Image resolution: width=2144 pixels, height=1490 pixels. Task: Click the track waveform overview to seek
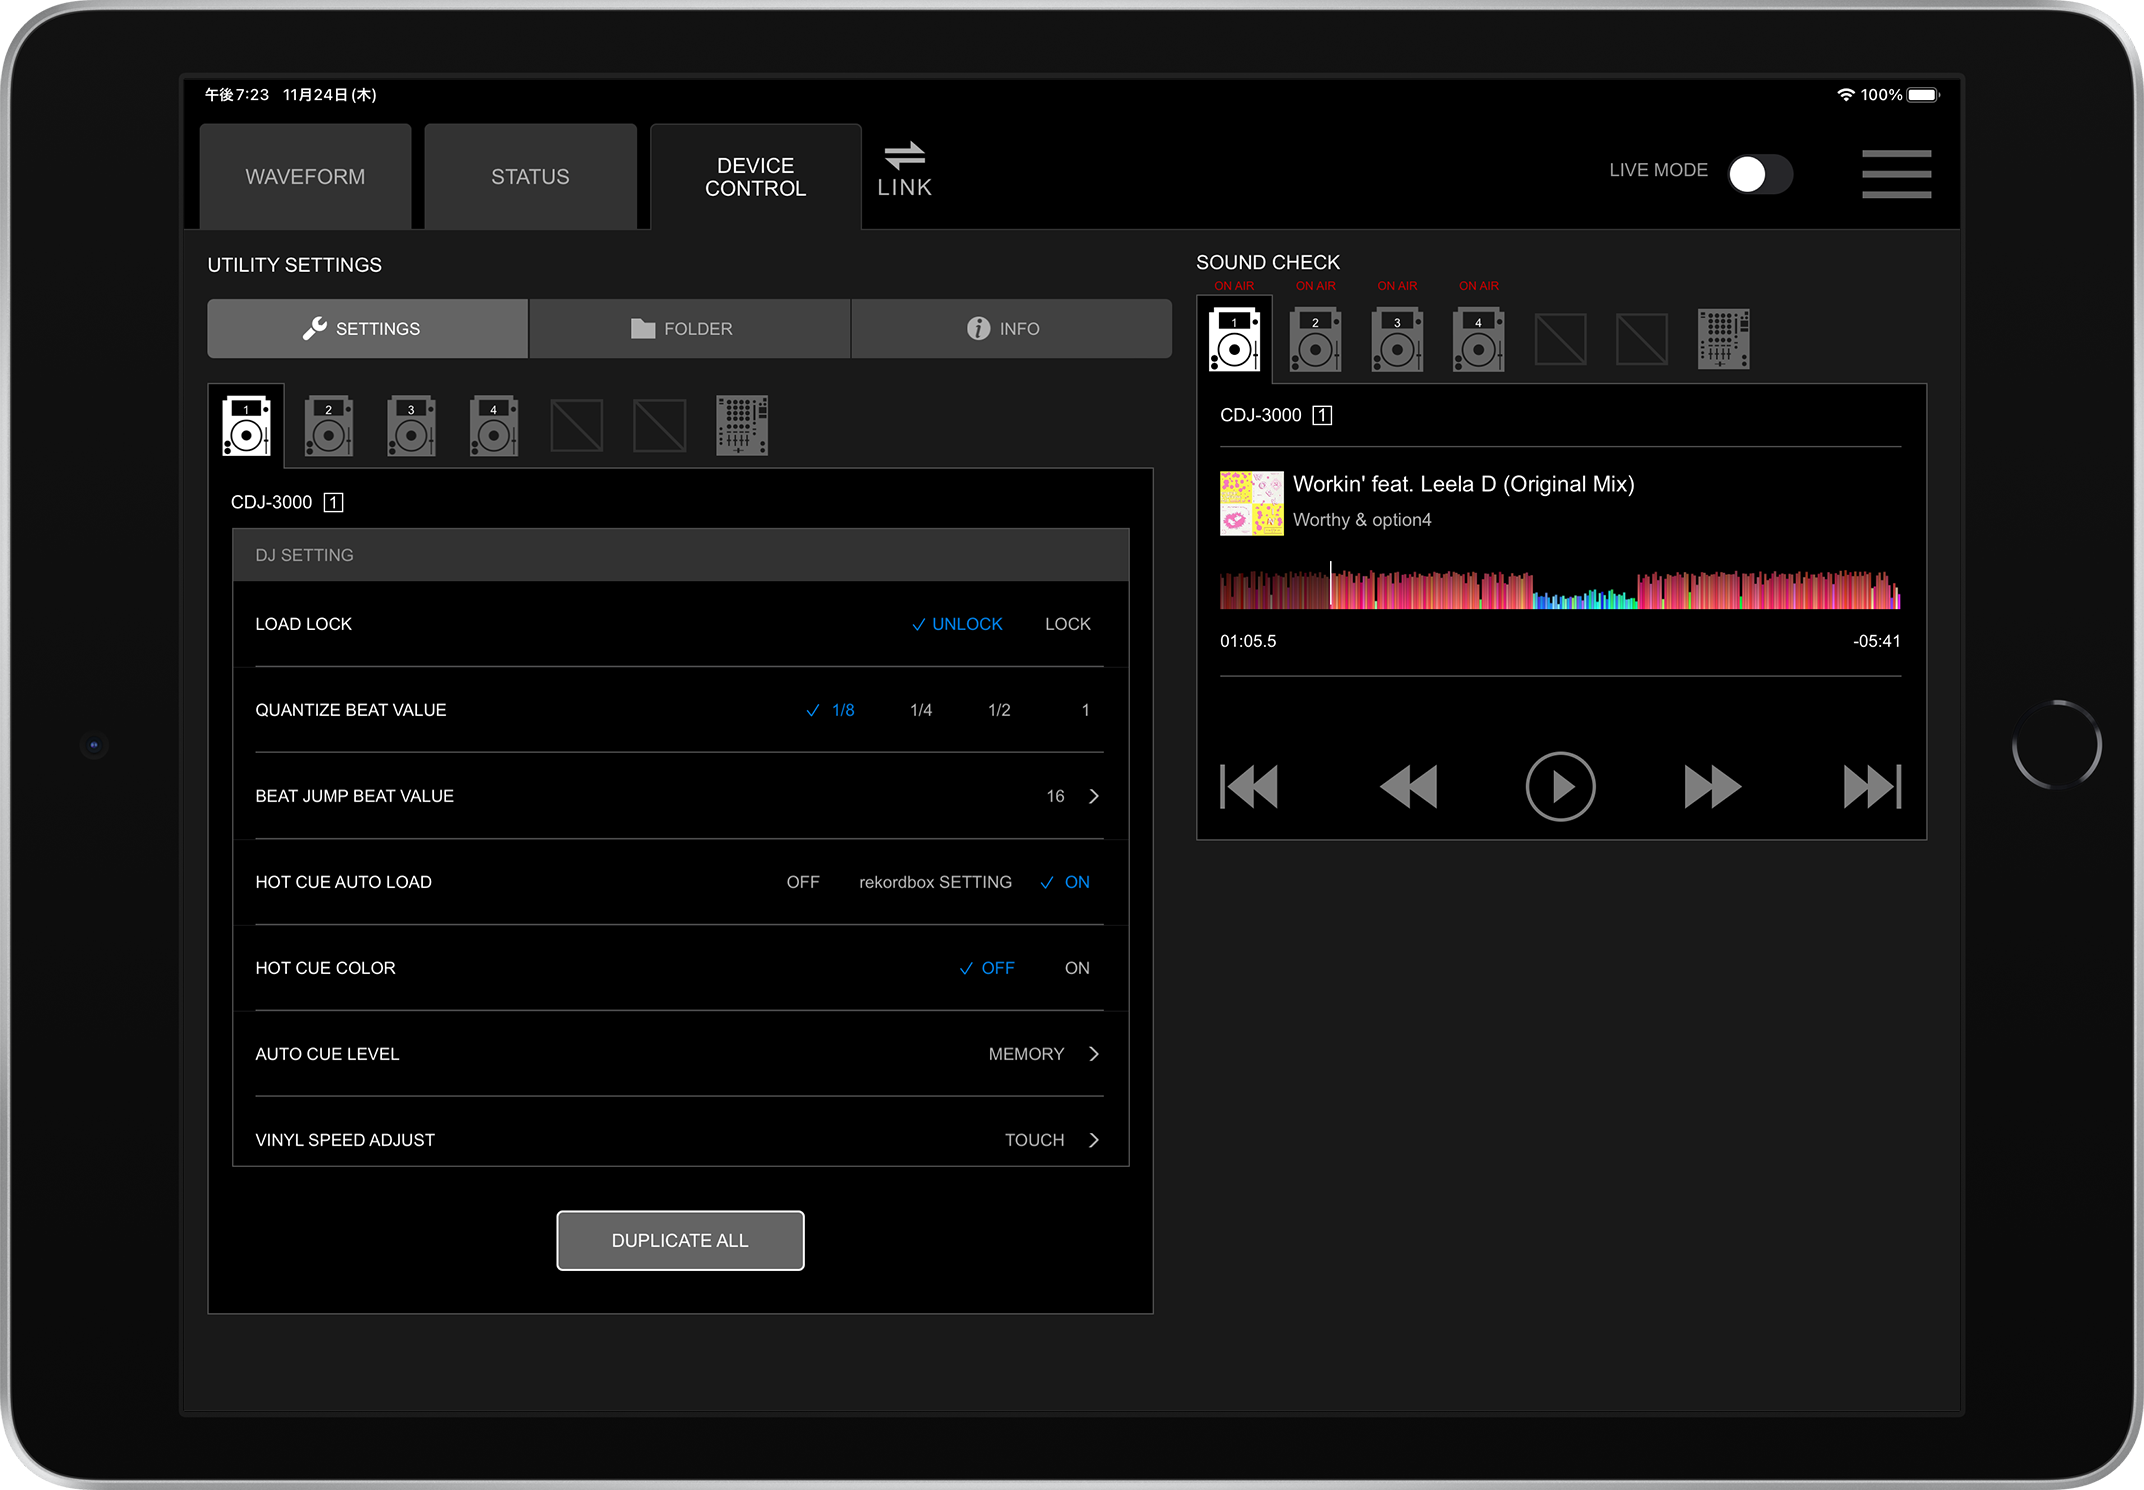[x=1560, y=590]
